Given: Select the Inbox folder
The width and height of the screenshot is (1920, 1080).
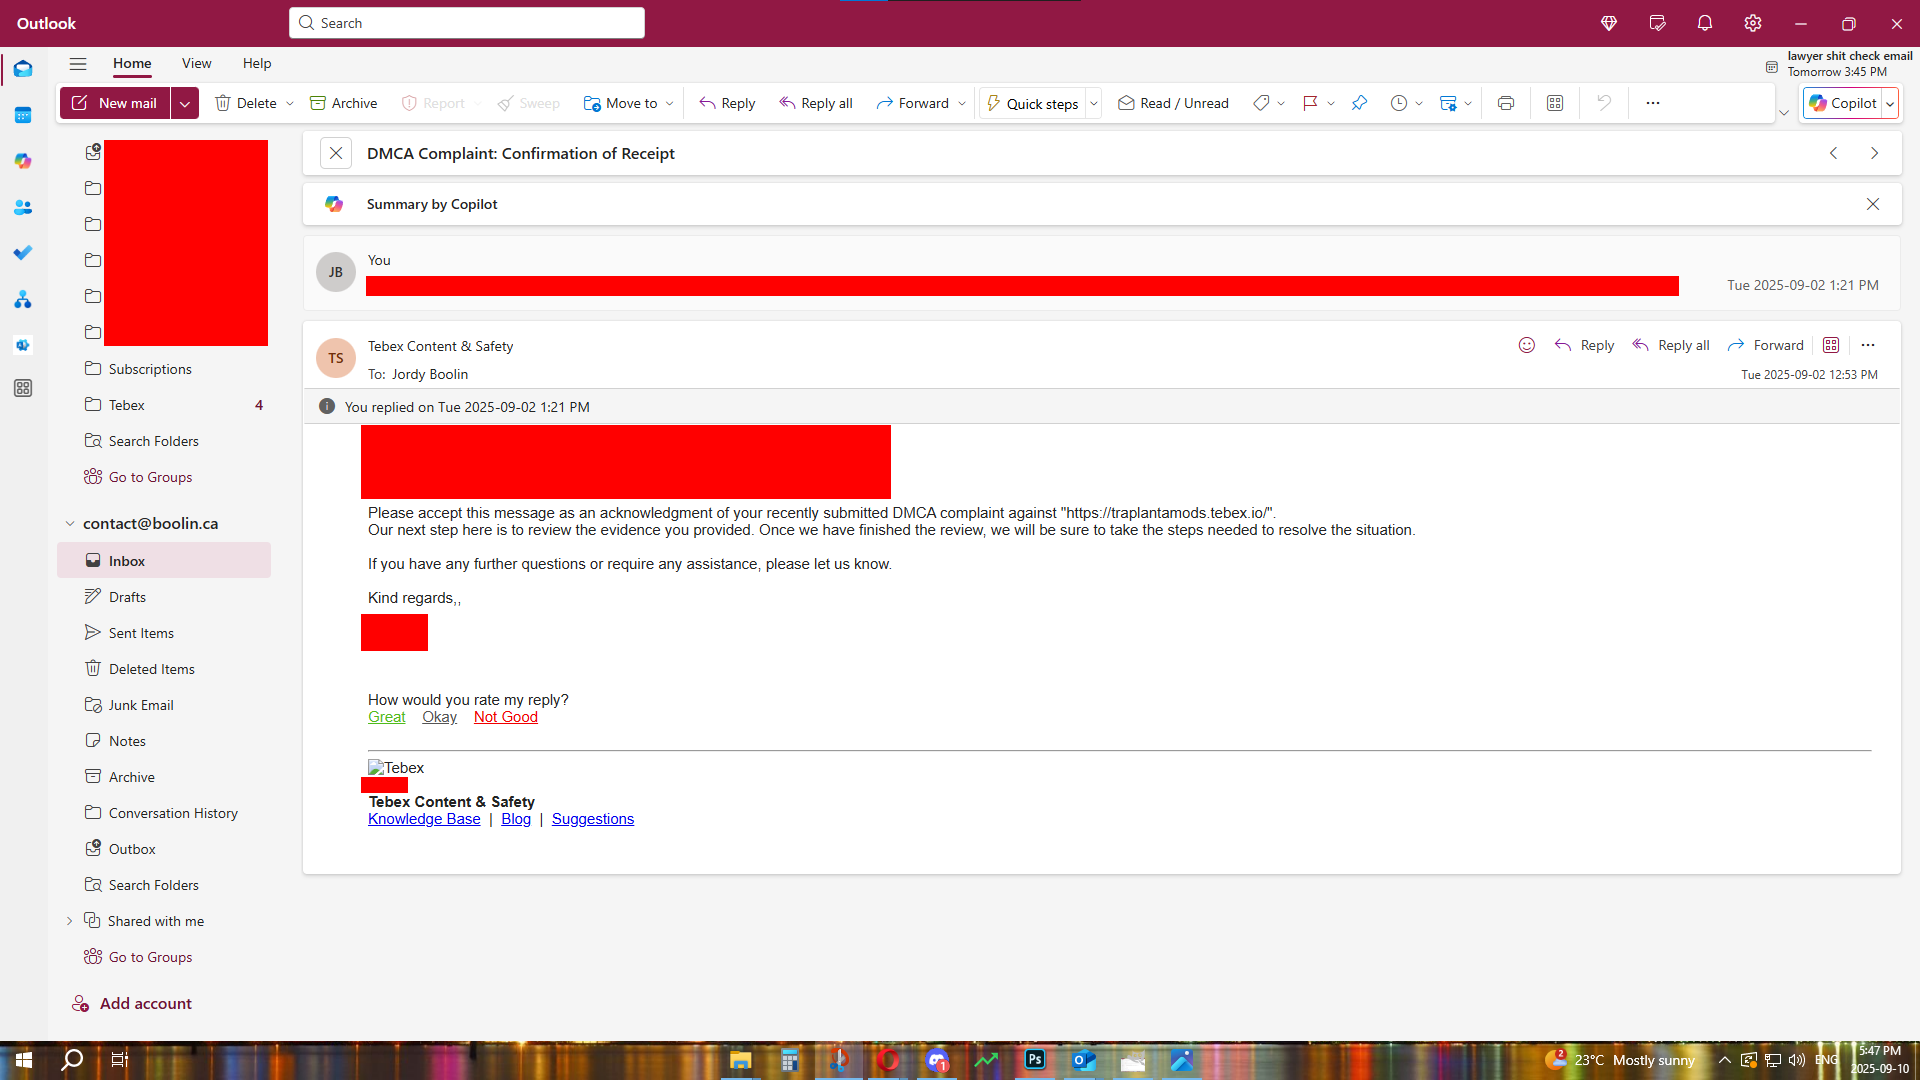Looking at the screenshot, I should [164, 560].
